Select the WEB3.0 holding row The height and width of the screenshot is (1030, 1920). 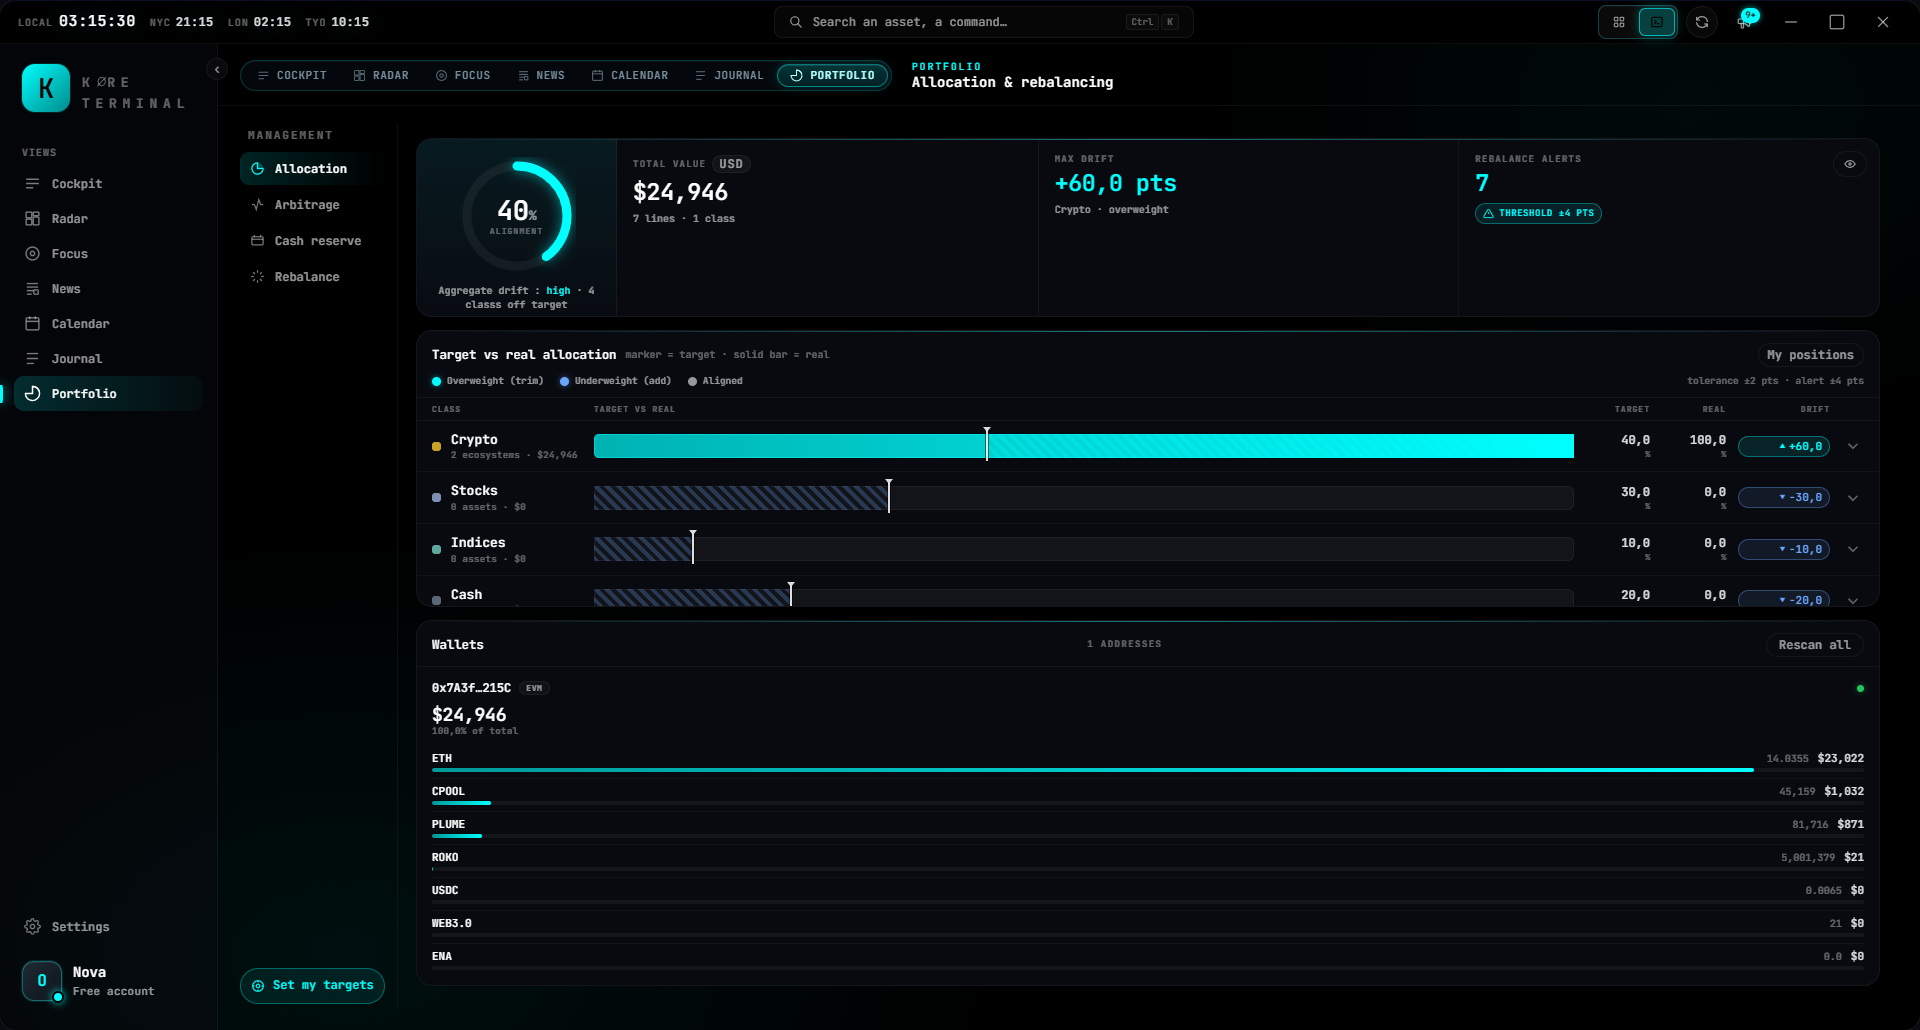pyautogui.click(x=1147, y=928)
